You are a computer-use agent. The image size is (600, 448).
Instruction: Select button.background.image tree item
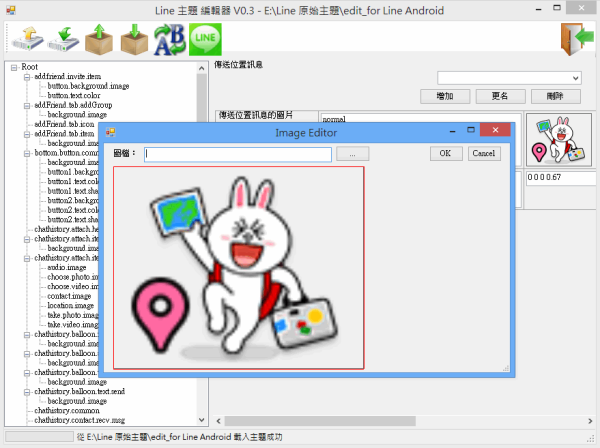88,86
